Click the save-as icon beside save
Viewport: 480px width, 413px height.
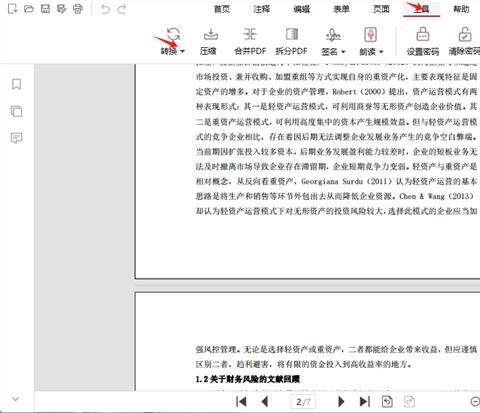click(x=62, y=9)
